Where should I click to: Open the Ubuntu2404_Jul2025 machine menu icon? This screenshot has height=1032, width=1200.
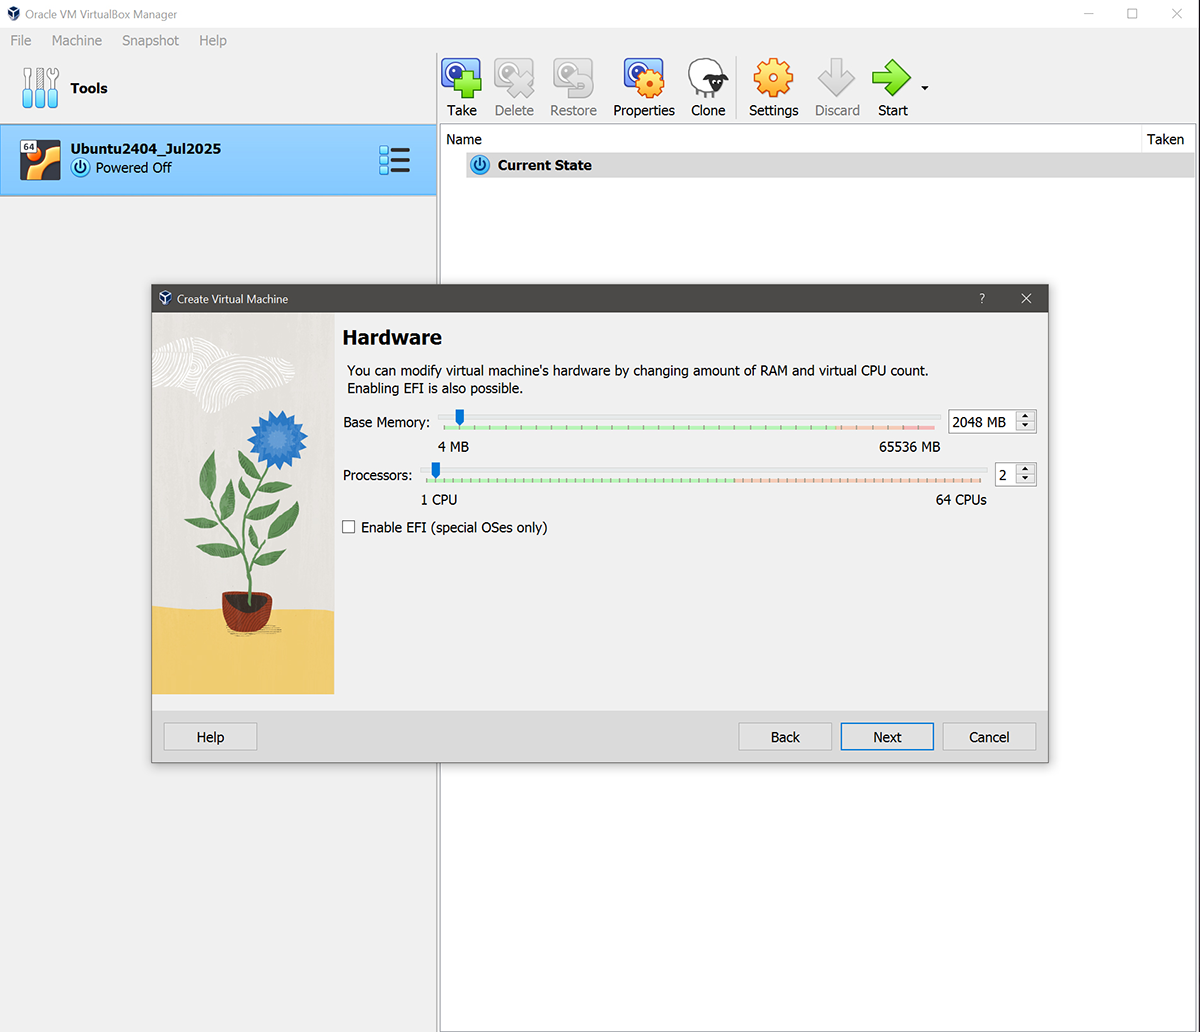click(x=395, y=160)
